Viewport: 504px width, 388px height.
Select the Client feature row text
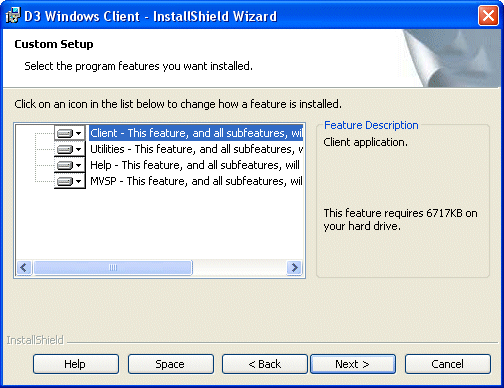tap(196, 133)
